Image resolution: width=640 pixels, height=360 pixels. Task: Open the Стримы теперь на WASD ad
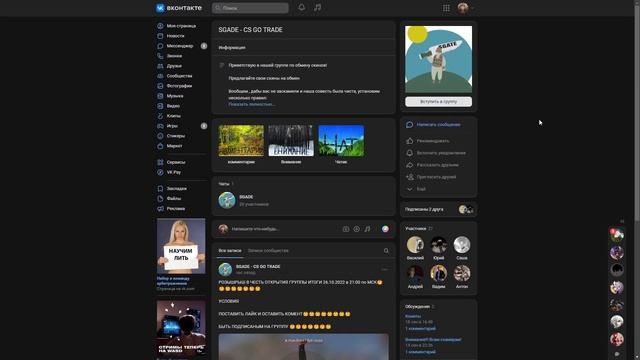(x=181, y=328)
